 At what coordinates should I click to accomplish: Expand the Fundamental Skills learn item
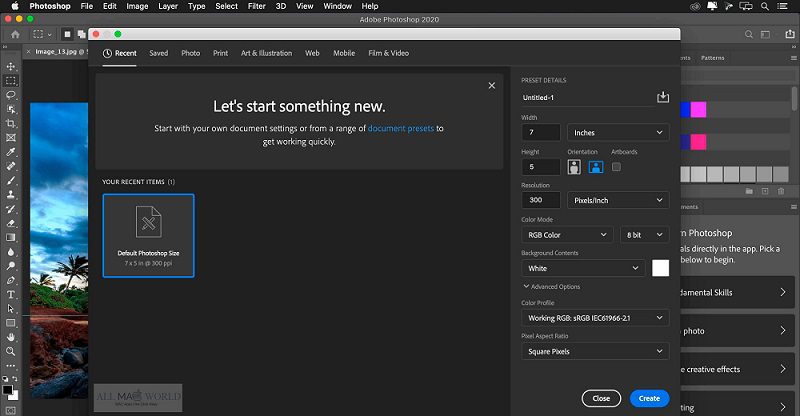(737, 292)
